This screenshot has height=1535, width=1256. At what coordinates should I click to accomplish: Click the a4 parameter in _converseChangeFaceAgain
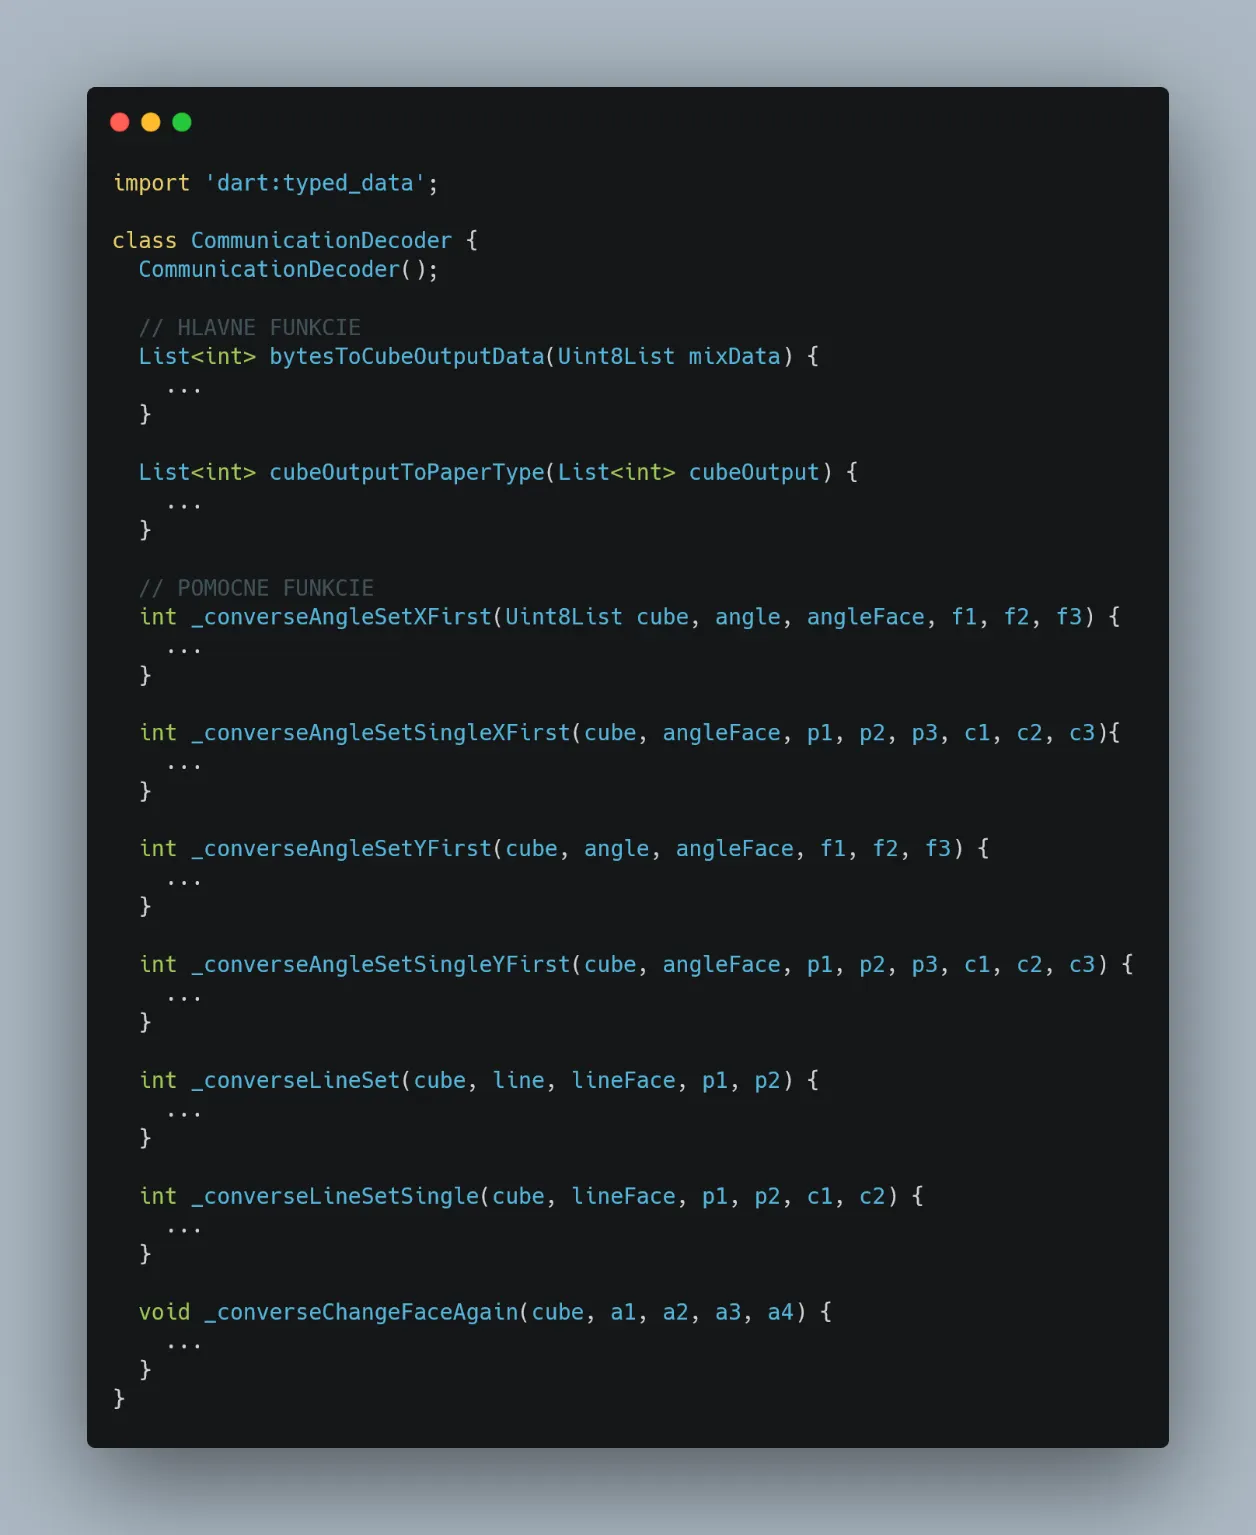tap(780, 1313)
